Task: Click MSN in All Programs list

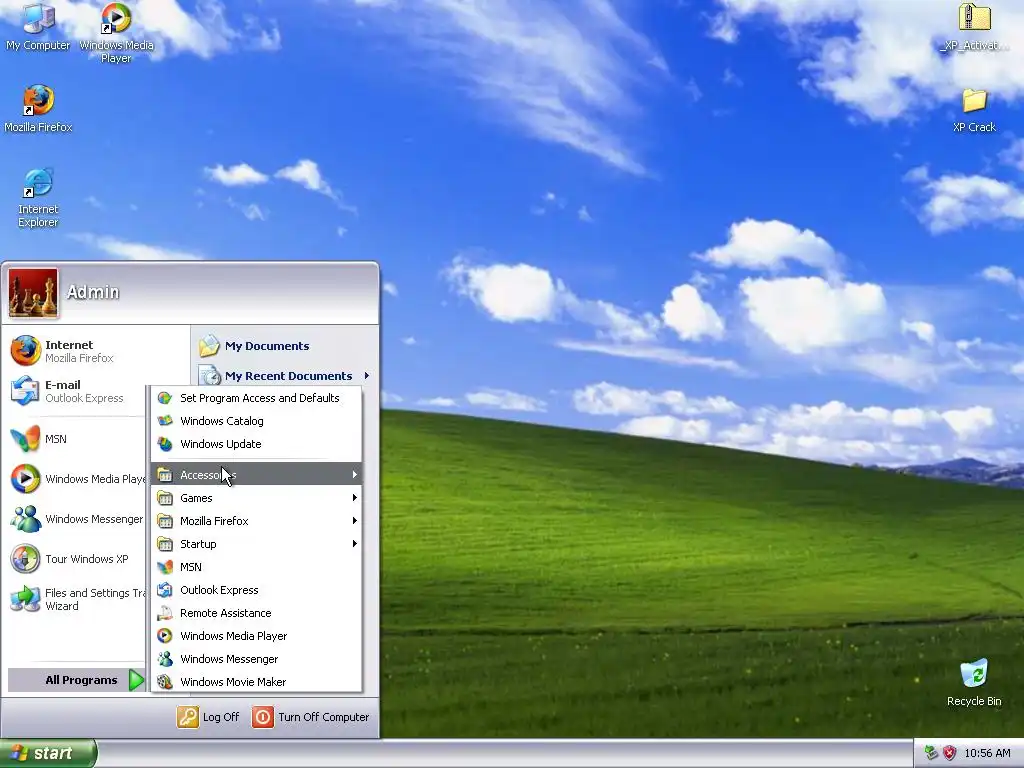Action: click(256, 567)
